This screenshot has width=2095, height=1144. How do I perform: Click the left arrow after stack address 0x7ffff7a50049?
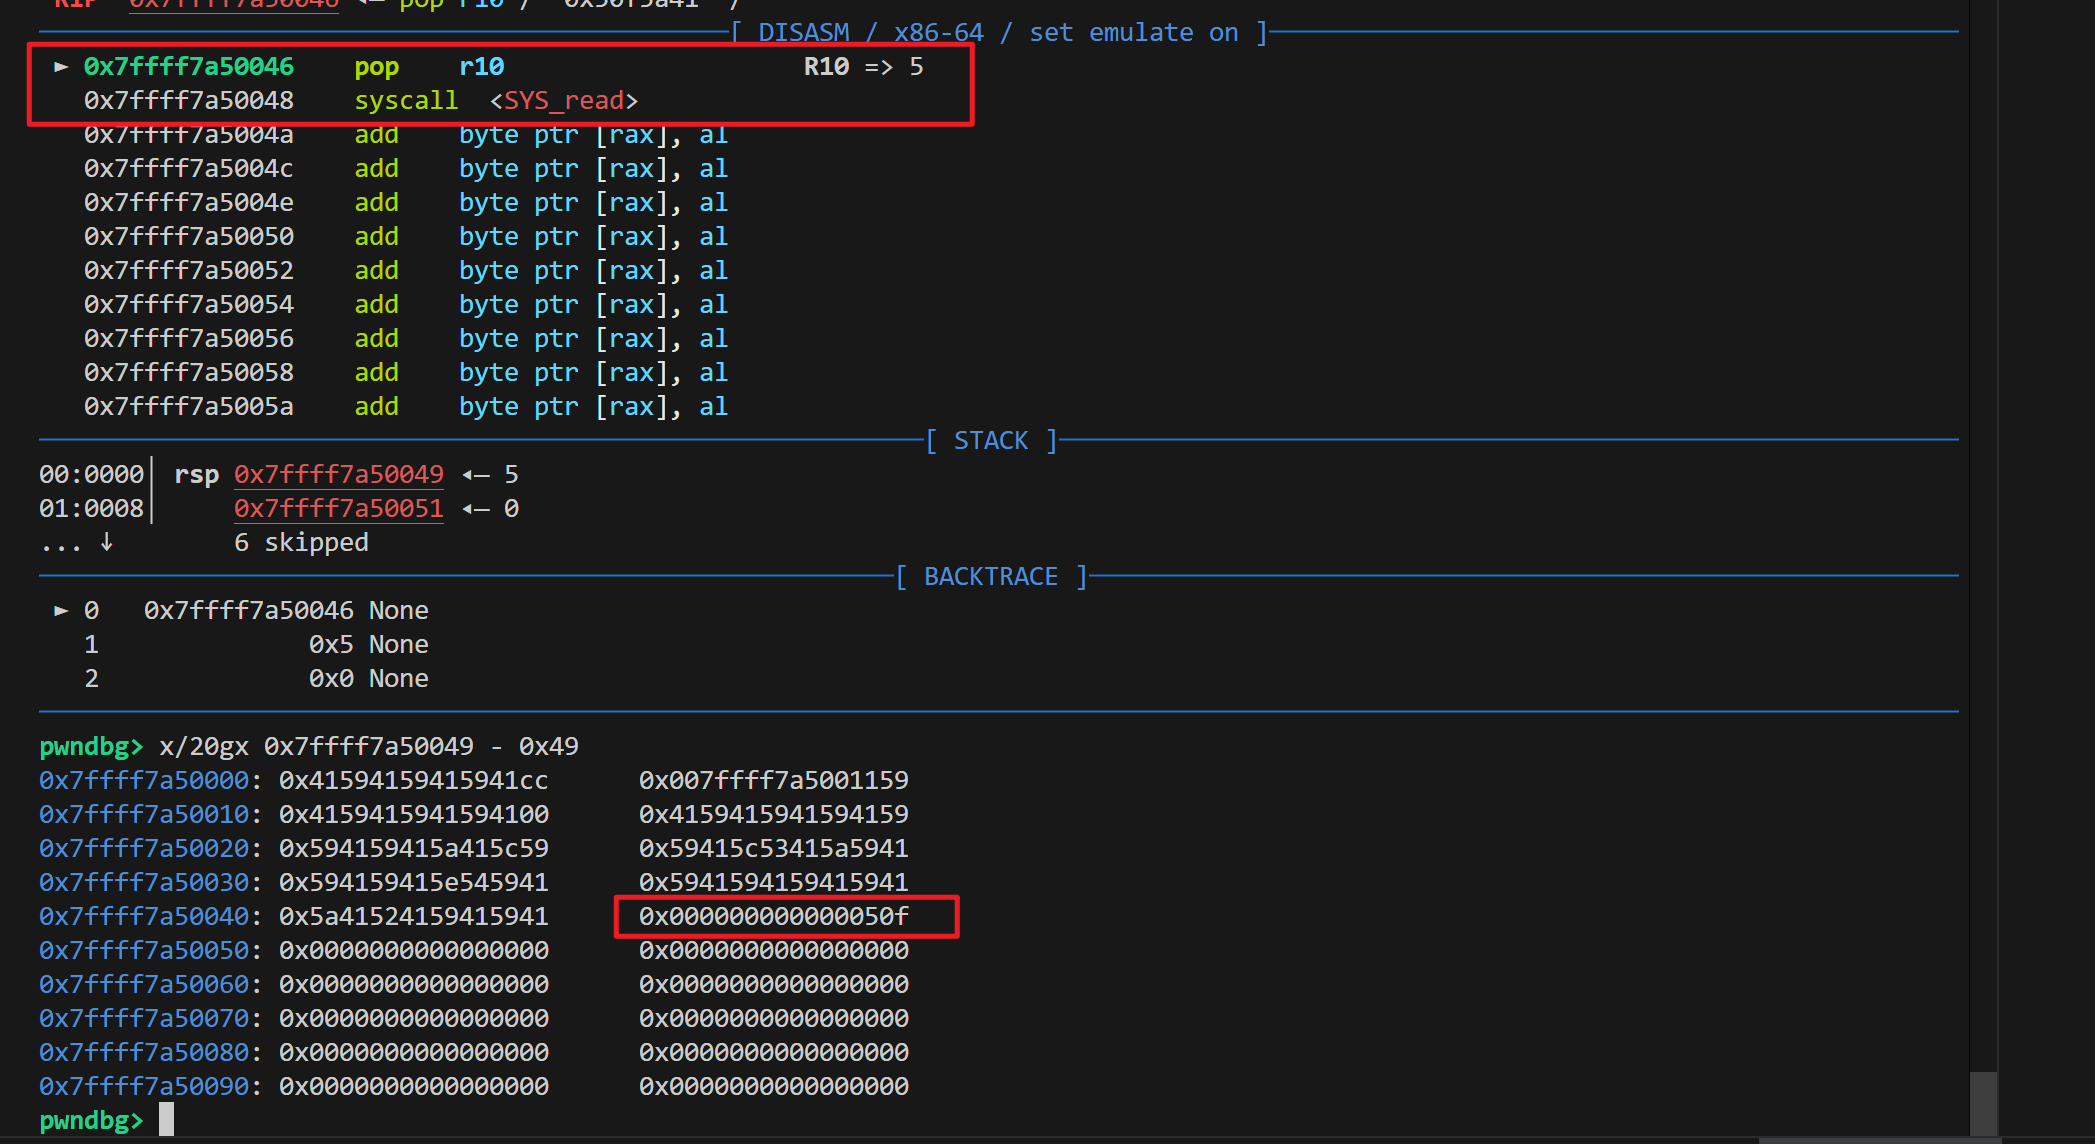tap(476, 475)
